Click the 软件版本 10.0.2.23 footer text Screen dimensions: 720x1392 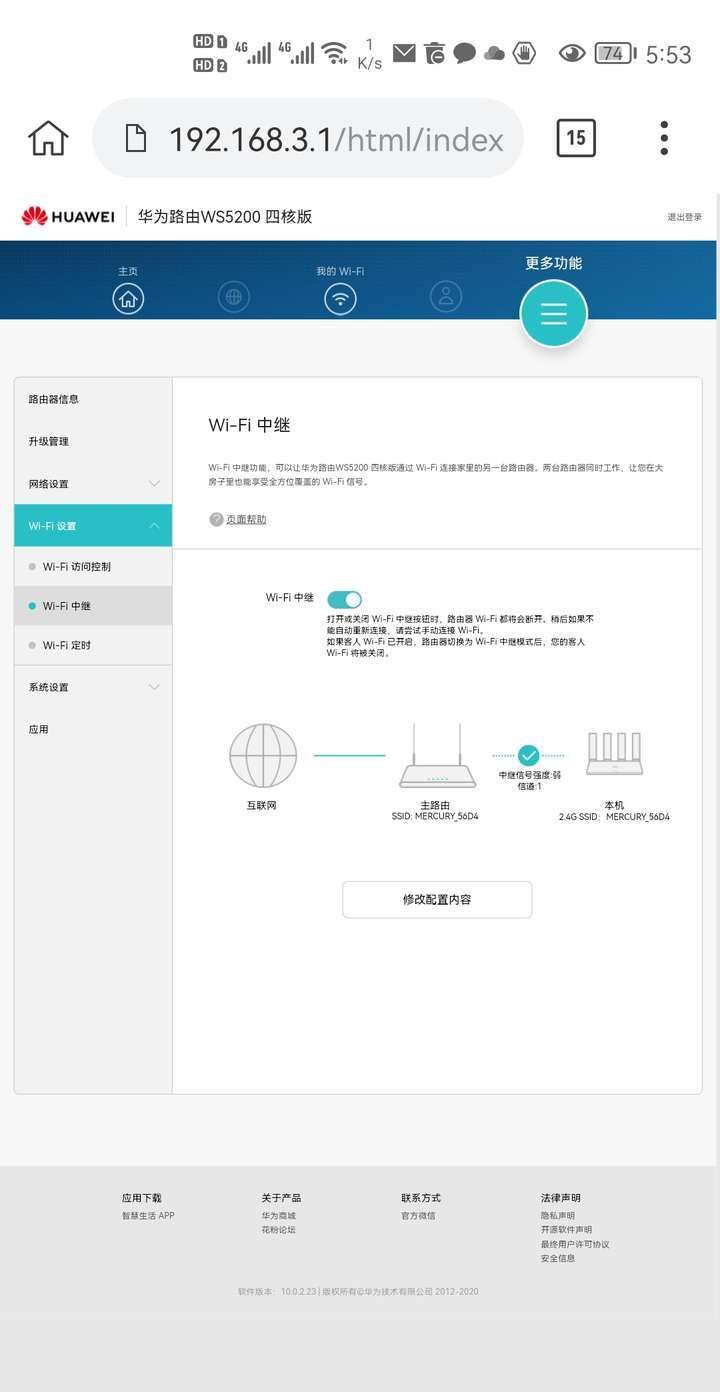pyautogui.click(x=277, y=1292)
